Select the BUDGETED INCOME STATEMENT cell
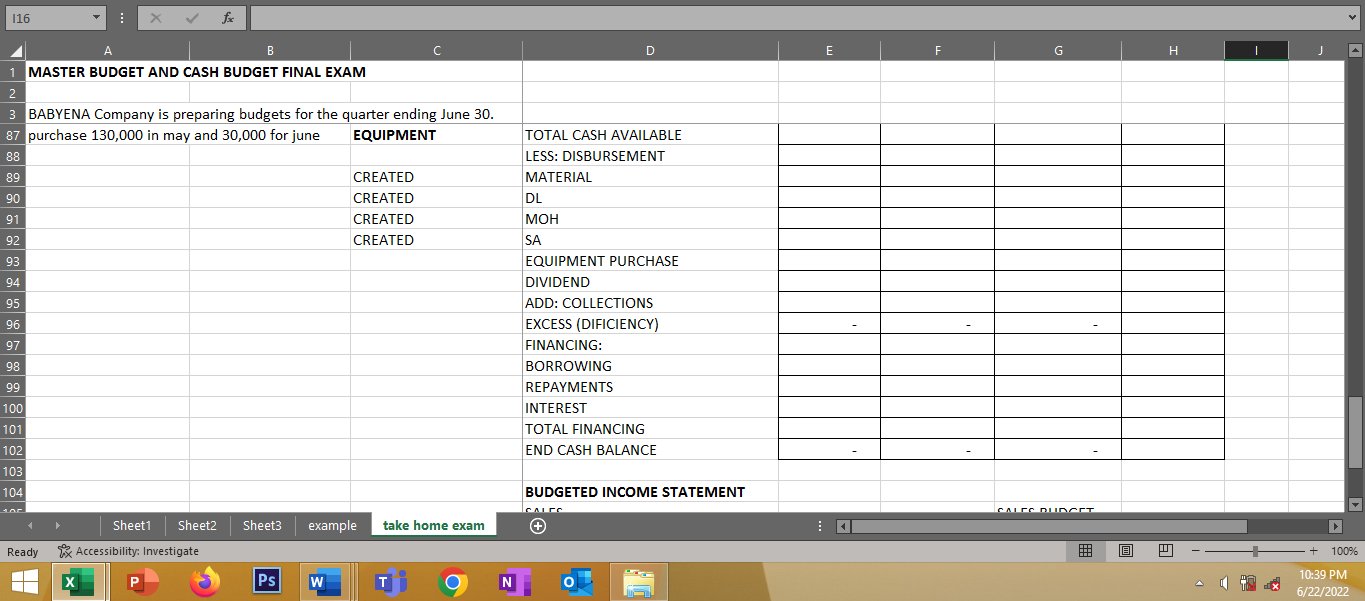Screen dimensions: 1365x601 click(x=650, y=492)
